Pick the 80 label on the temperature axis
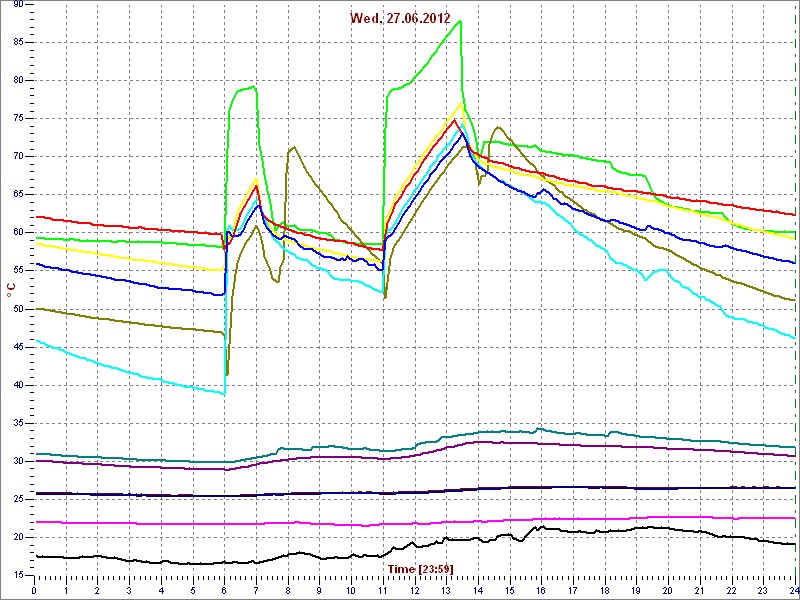 [18, 80]
